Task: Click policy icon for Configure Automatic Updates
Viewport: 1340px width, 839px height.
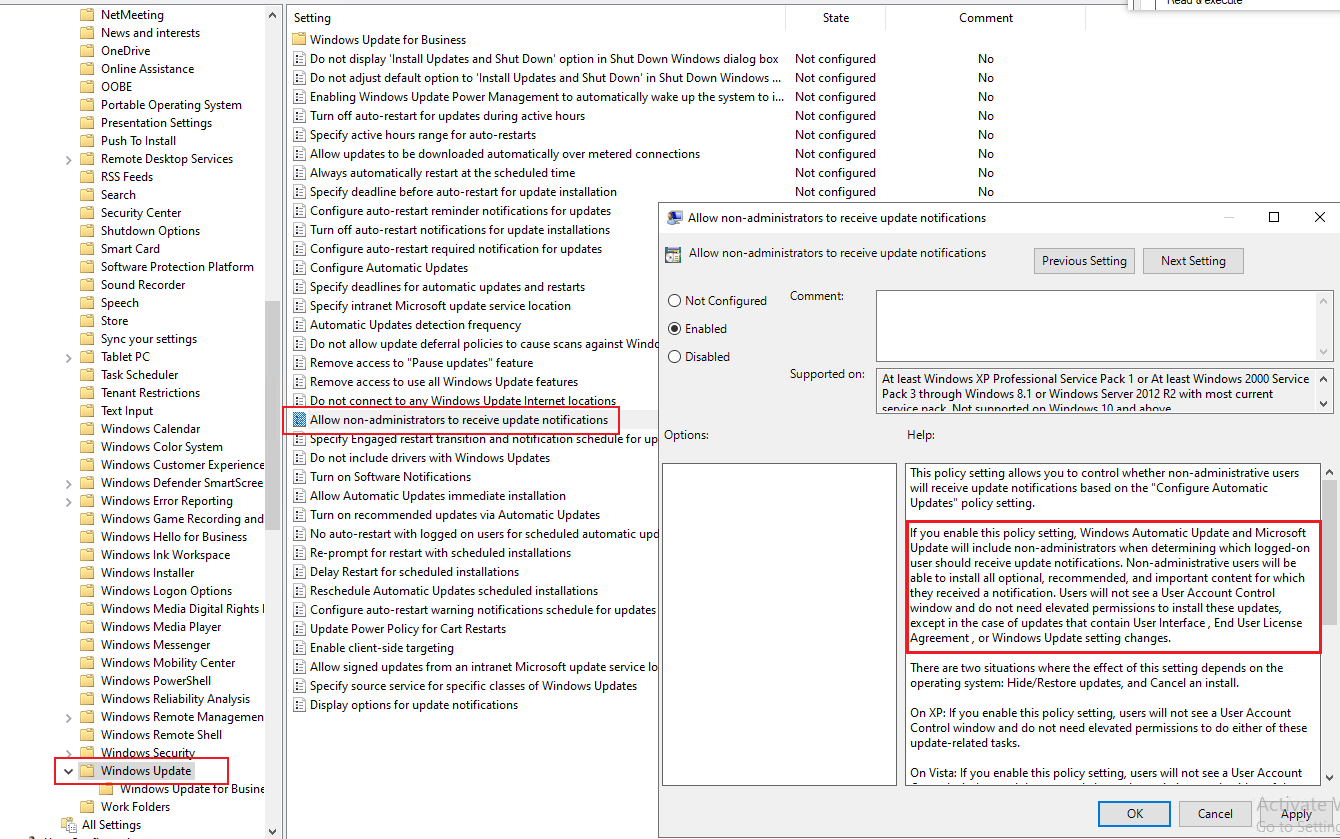Action: click(x=299, y=268)
